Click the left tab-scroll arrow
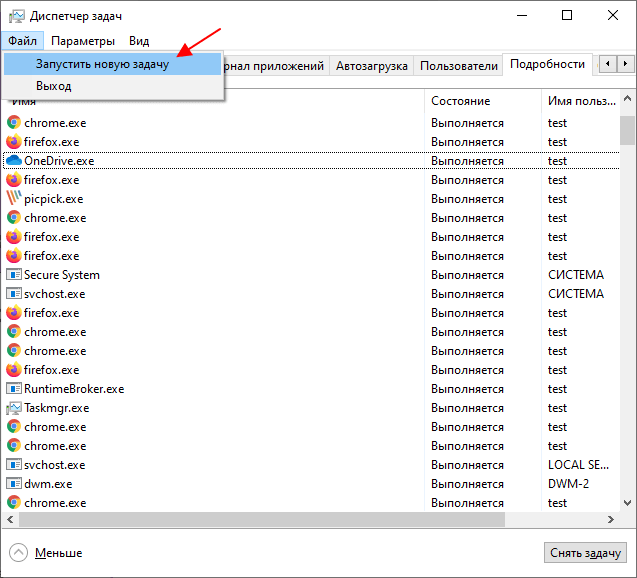This screenshot has height=578, width=637. 608,64
